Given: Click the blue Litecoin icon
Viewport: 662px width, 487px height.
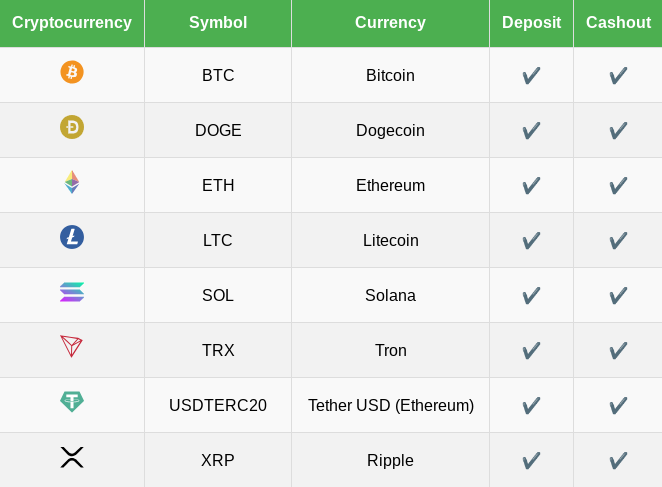Looking at the screenshot, I should click(72, 237).
